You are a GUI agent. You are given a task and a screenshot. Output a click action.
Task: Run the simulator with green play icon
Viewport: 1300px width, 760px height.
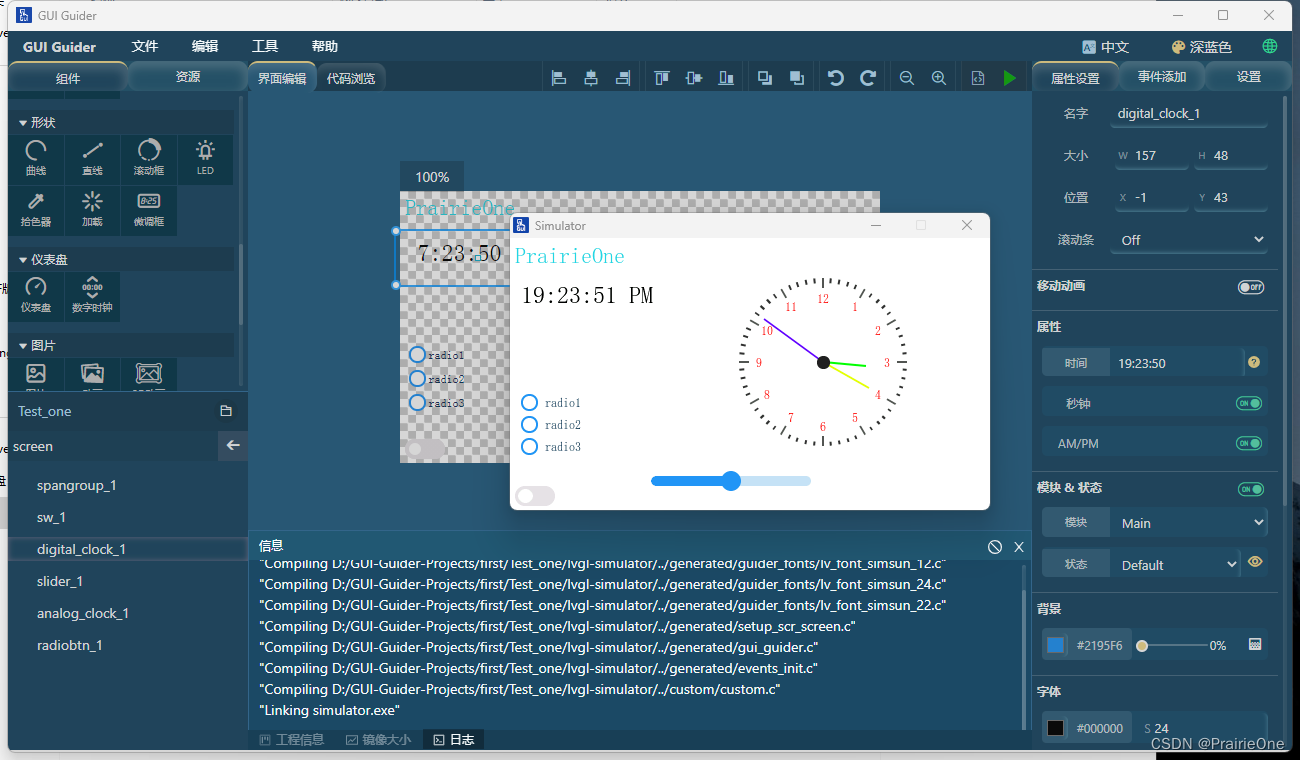[1010, 78]
